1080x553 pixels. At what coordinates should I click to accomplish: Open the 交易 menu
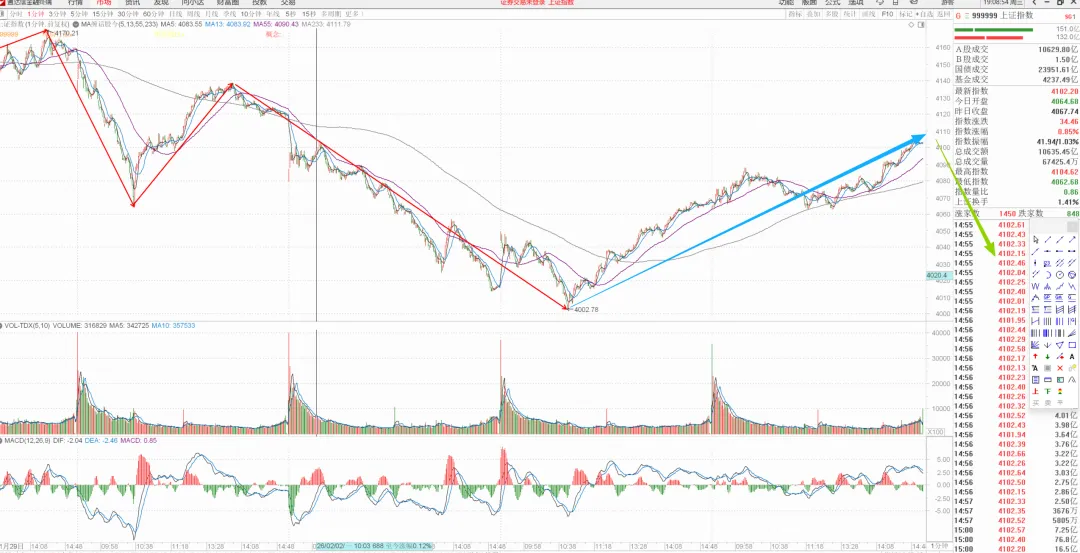[287, 3]
